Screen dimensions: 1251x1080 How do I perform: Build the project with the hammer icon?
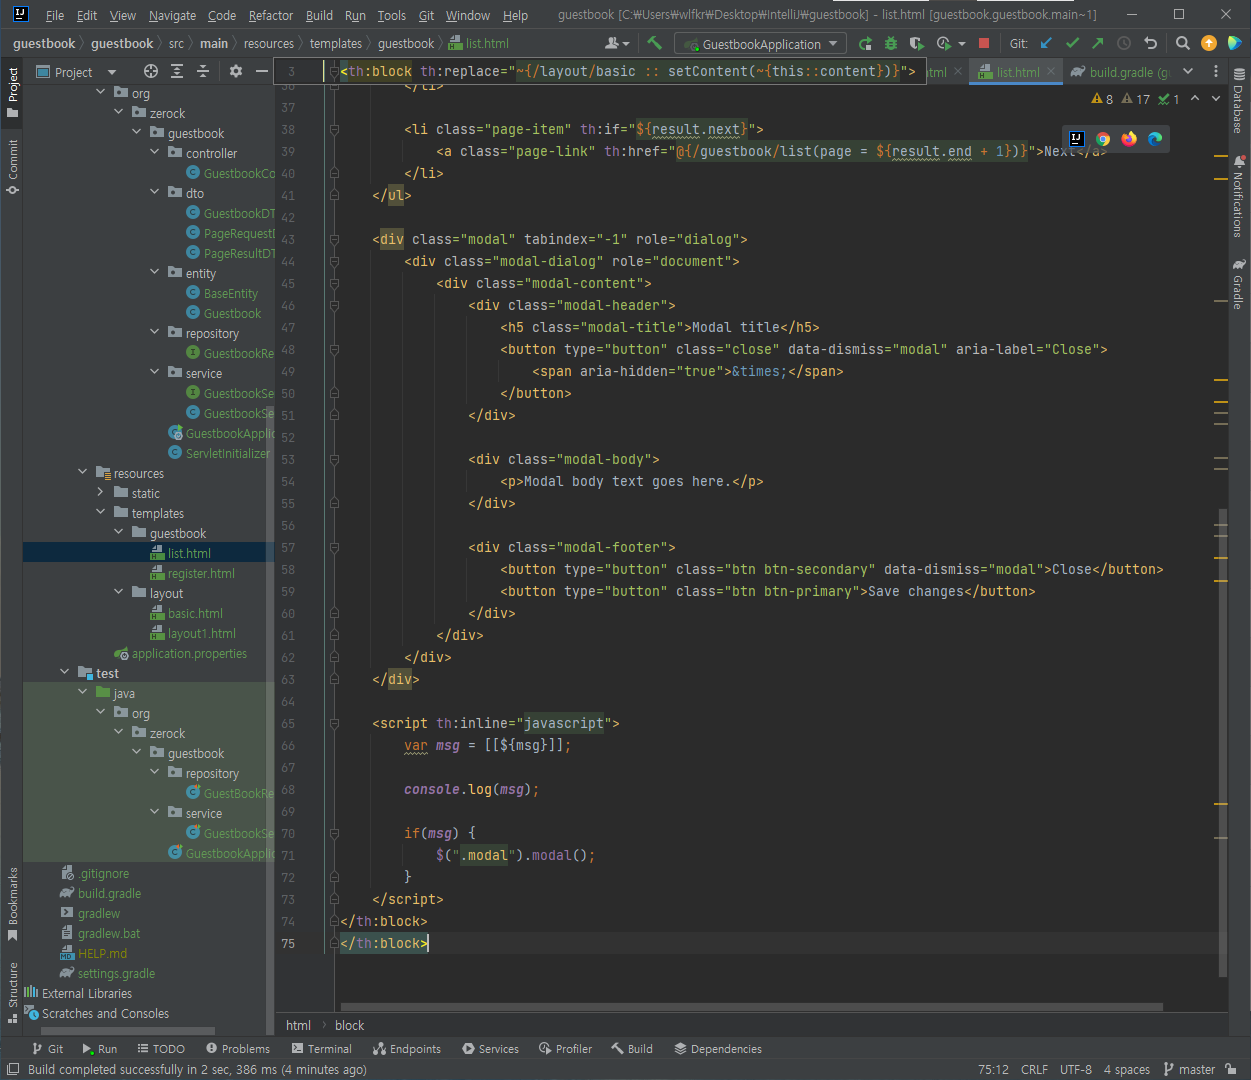pos(655,43)
